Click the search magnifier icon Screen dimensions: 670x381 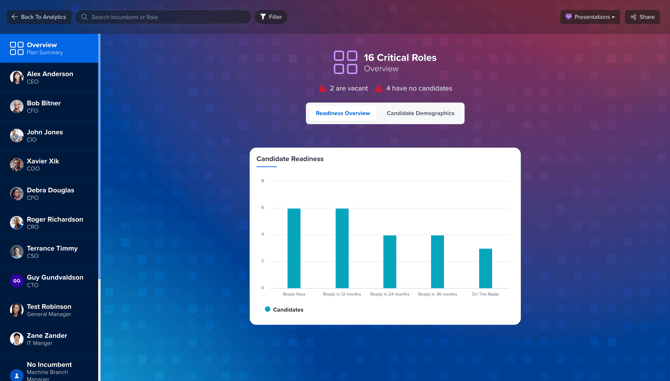pos(84,17)
